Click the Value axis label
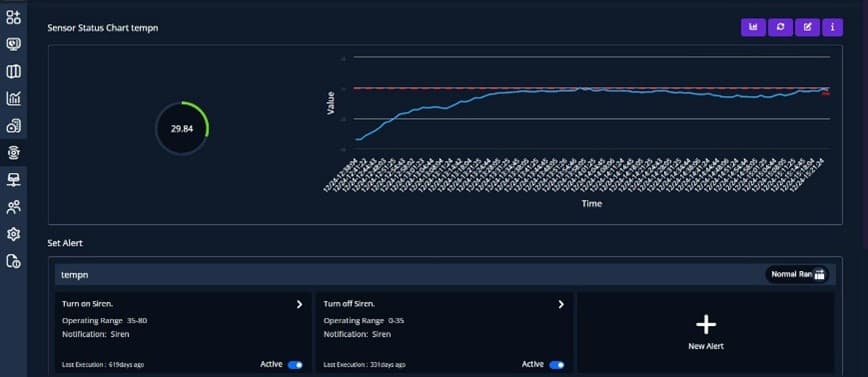This screenshot has height=377, width=868. 330,104
